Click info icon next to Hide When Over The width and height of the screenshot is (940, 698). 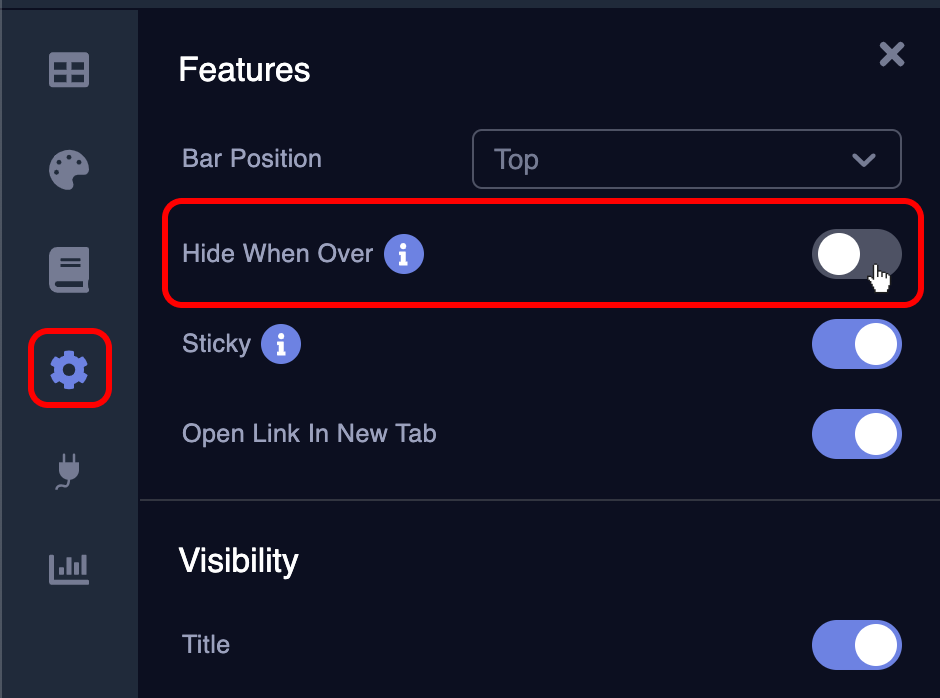(x=404, y=254)
